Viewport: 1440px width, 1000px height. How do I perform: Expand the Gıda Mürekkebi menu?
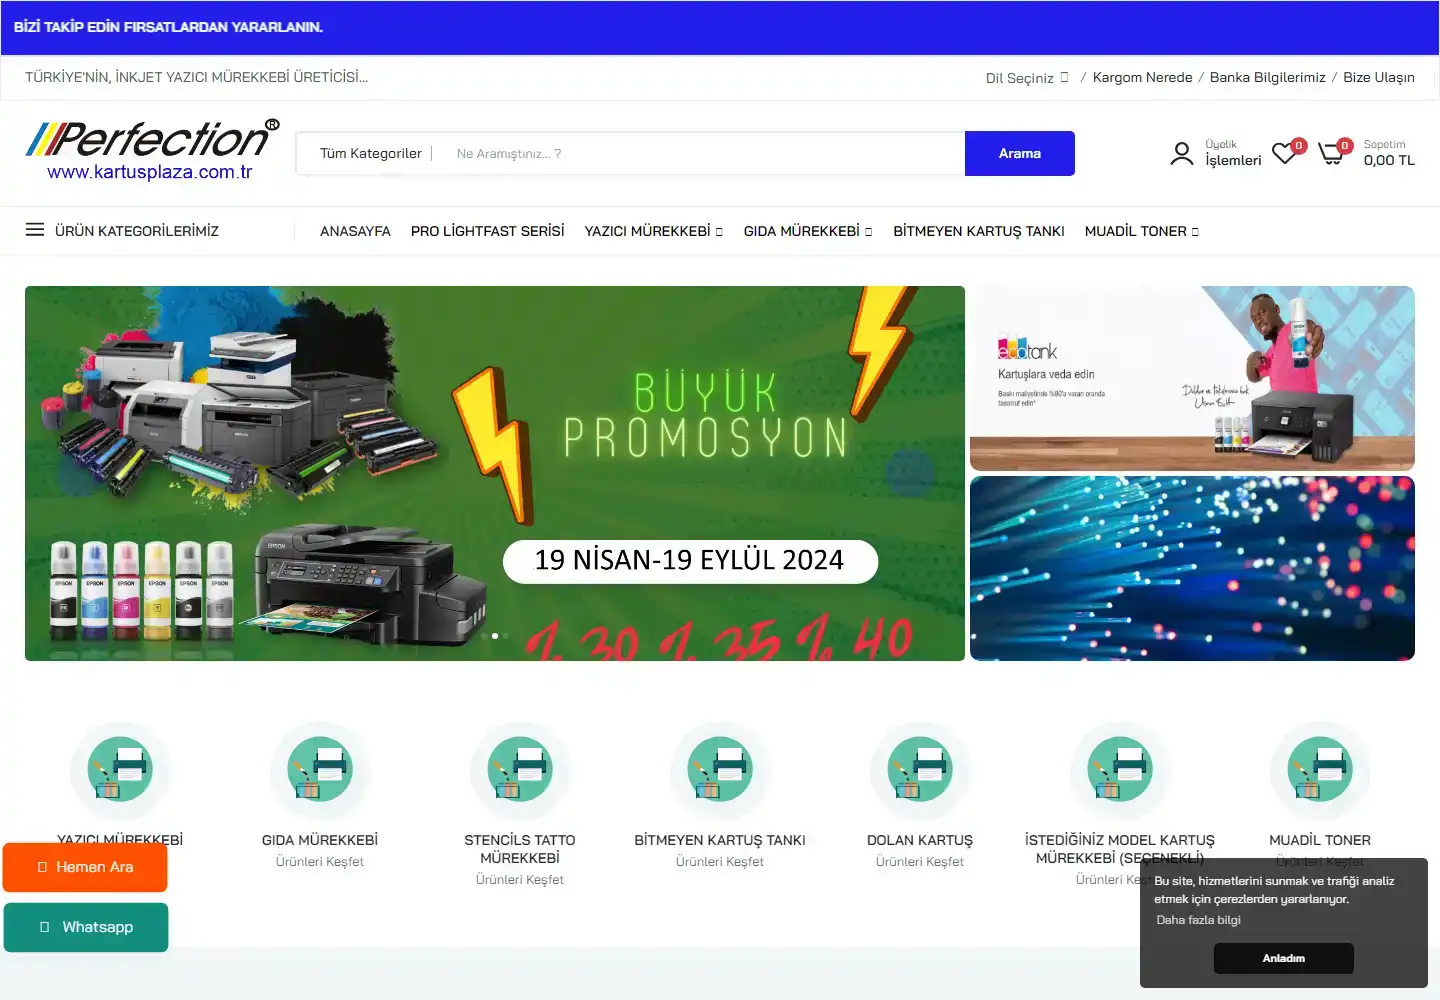(808, 231)
